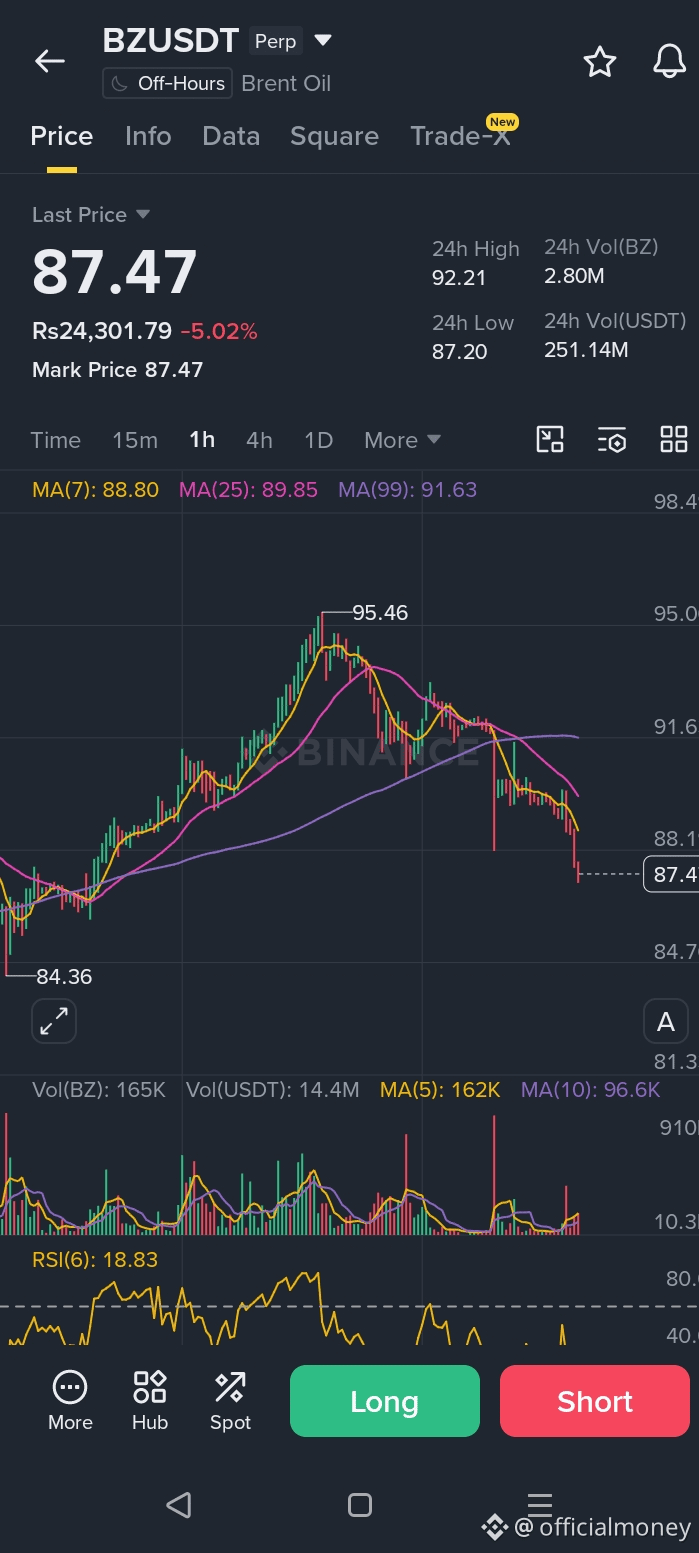Select Time chart interval
Image resolution: width=699 pixels, height=1553 pixels.
pos(56,440)
